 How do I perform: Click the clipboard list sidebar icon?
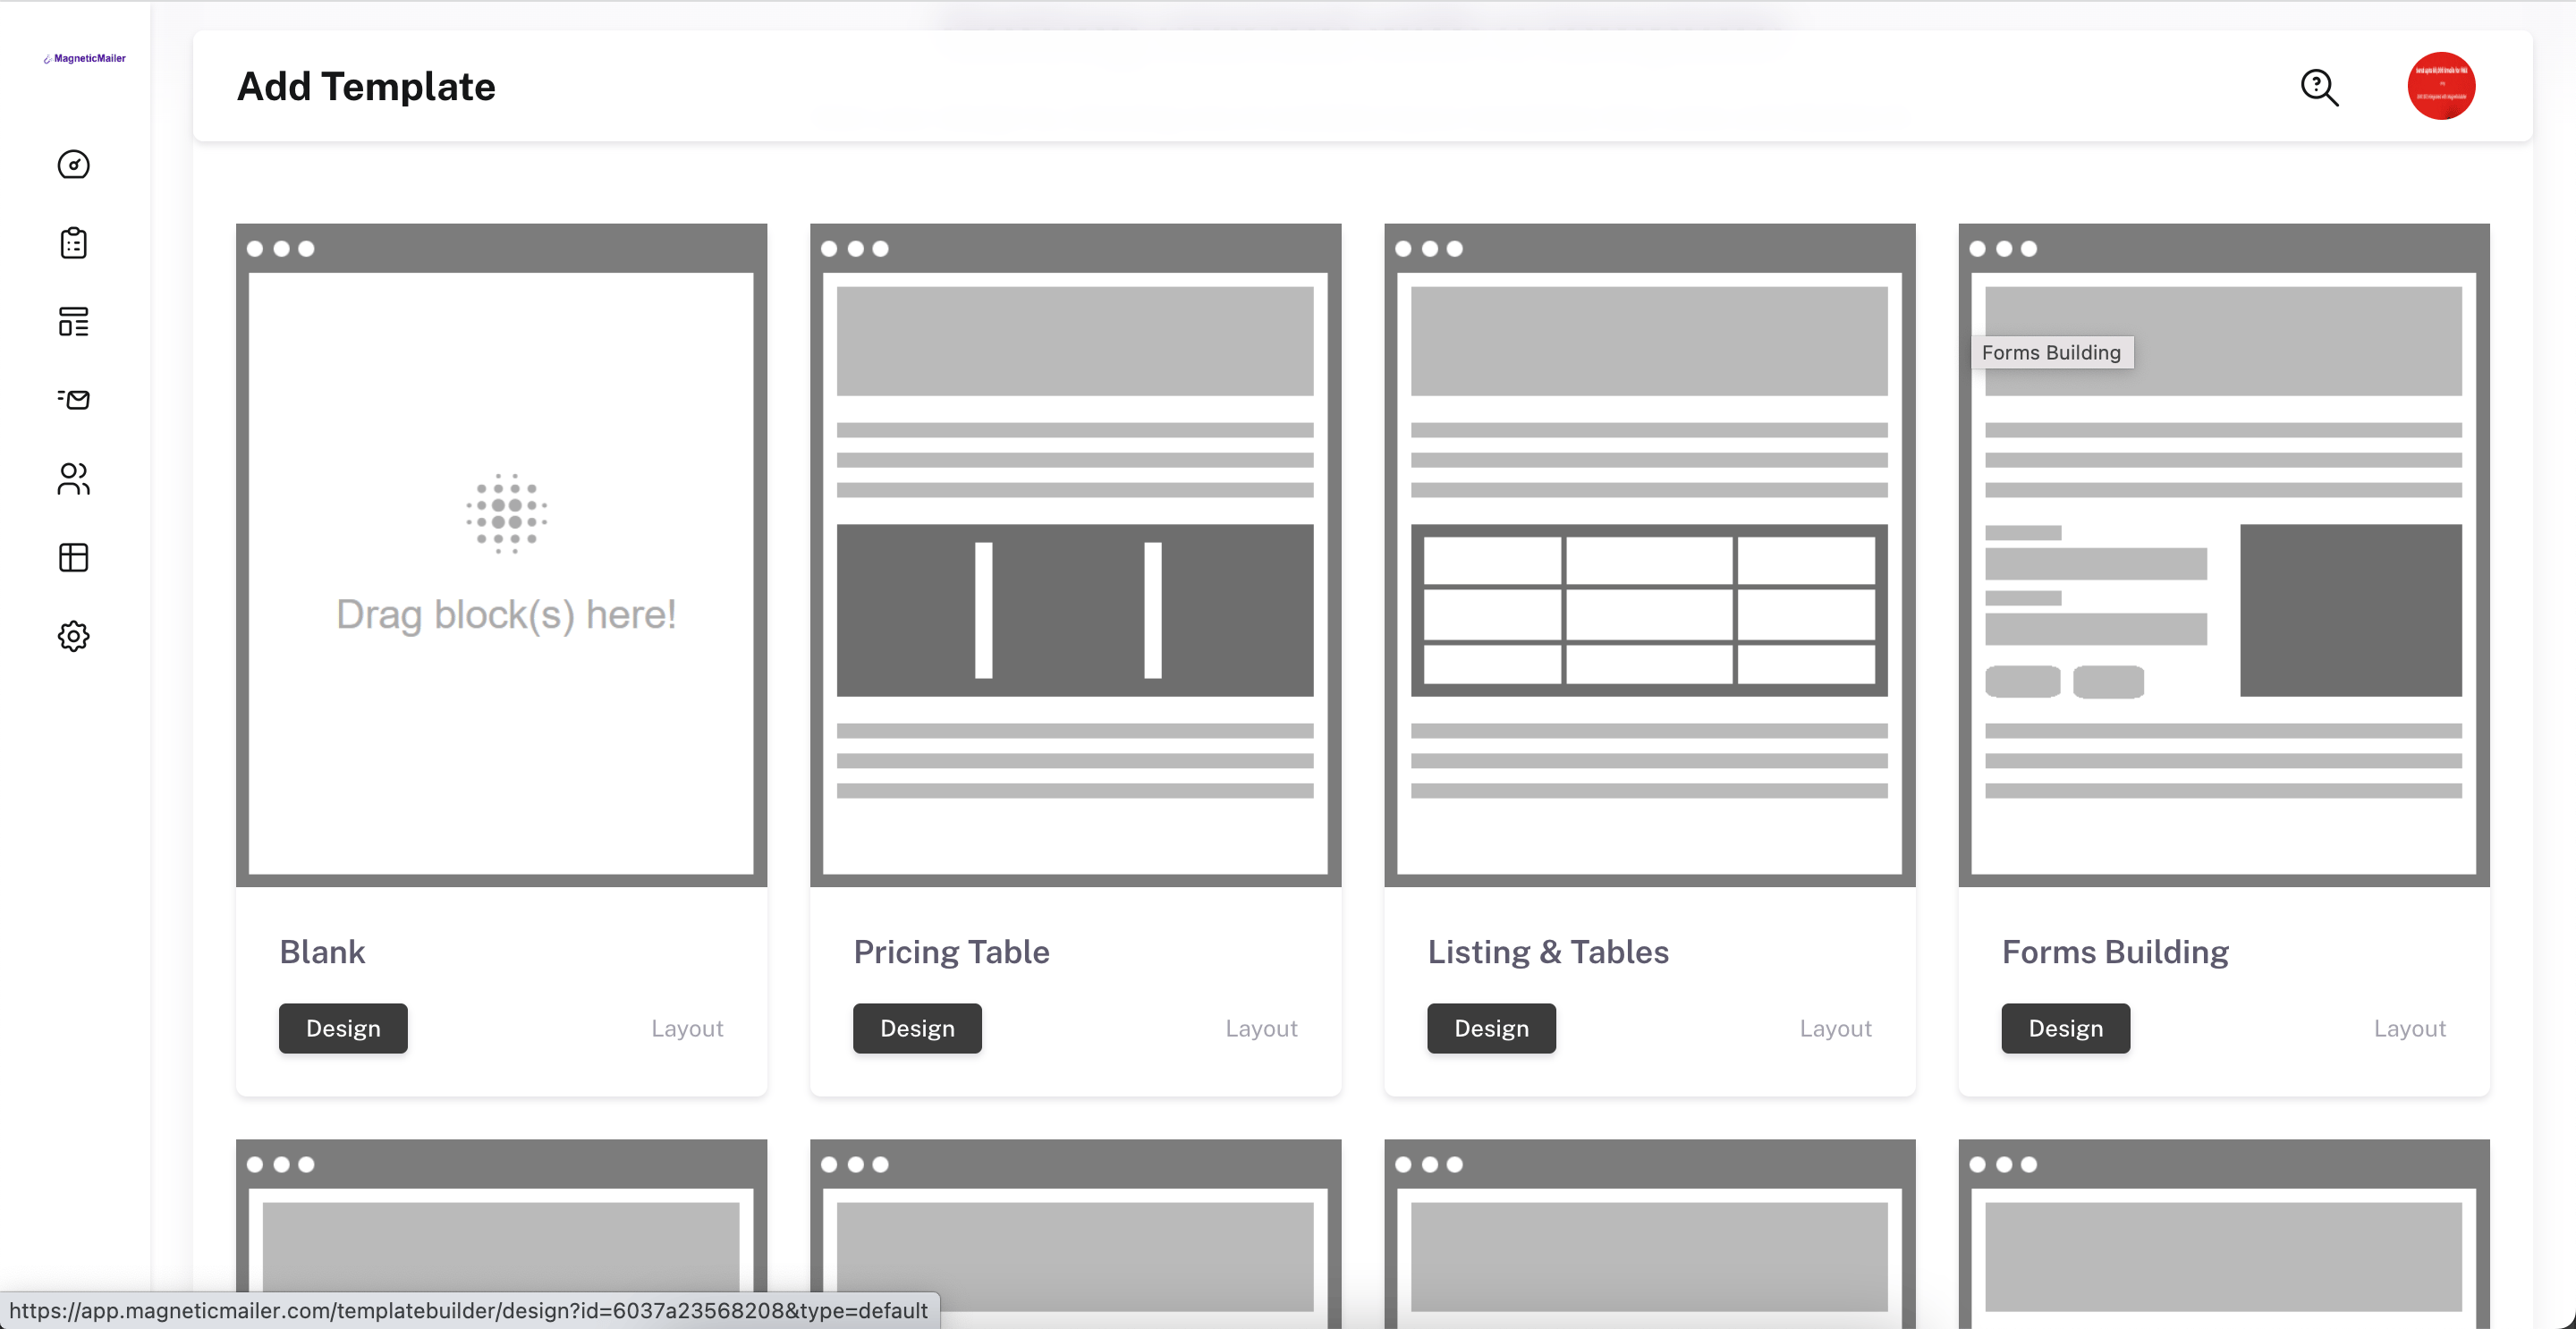click(73, 243)
